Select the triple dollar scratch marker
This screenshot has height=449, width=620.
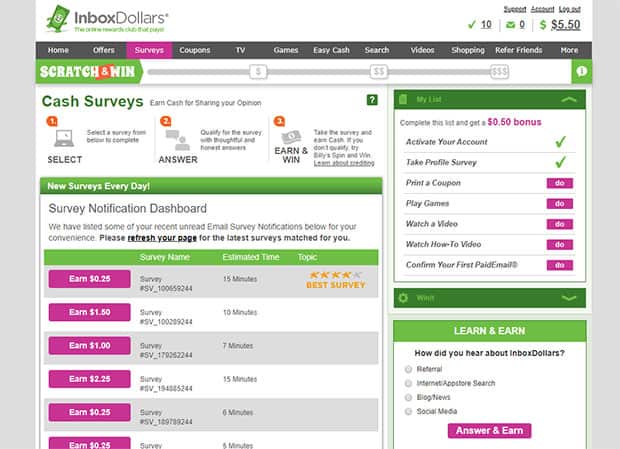coord(499,72)
